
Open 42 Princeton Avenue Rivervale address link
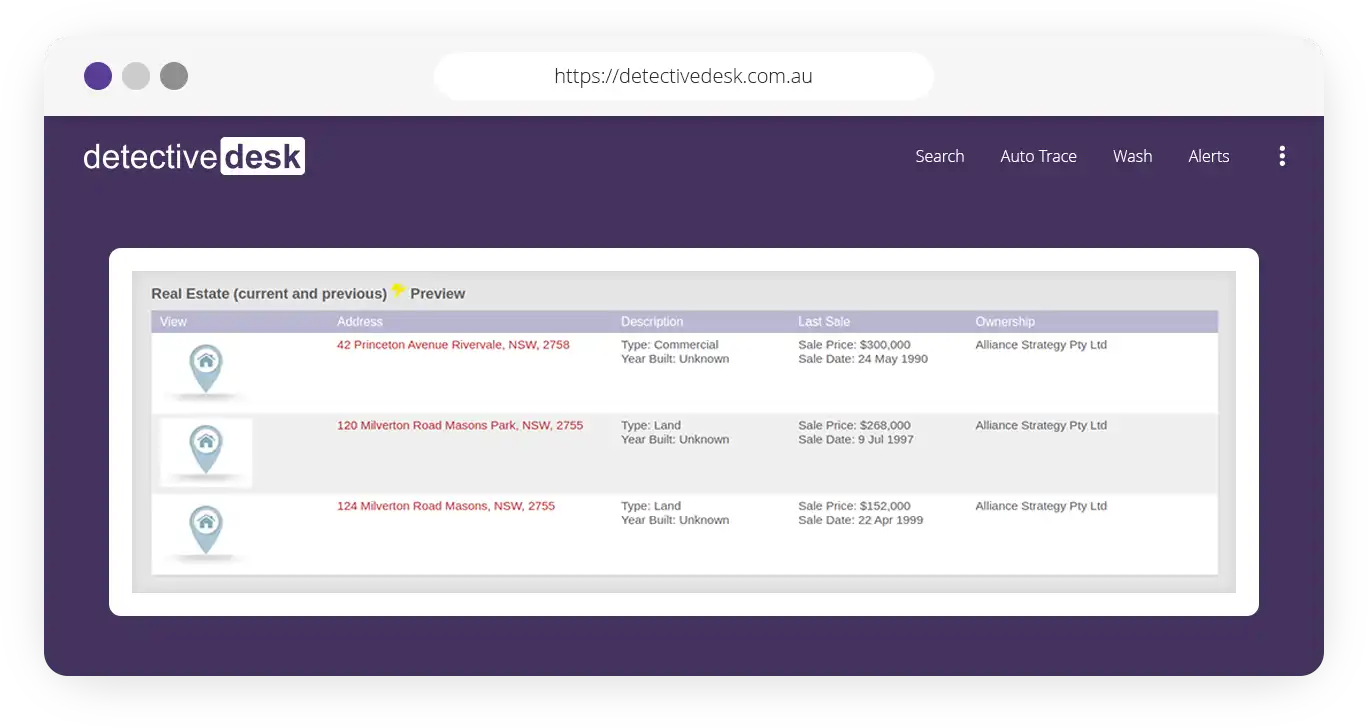pyautogui.click(x=453, y=345)
